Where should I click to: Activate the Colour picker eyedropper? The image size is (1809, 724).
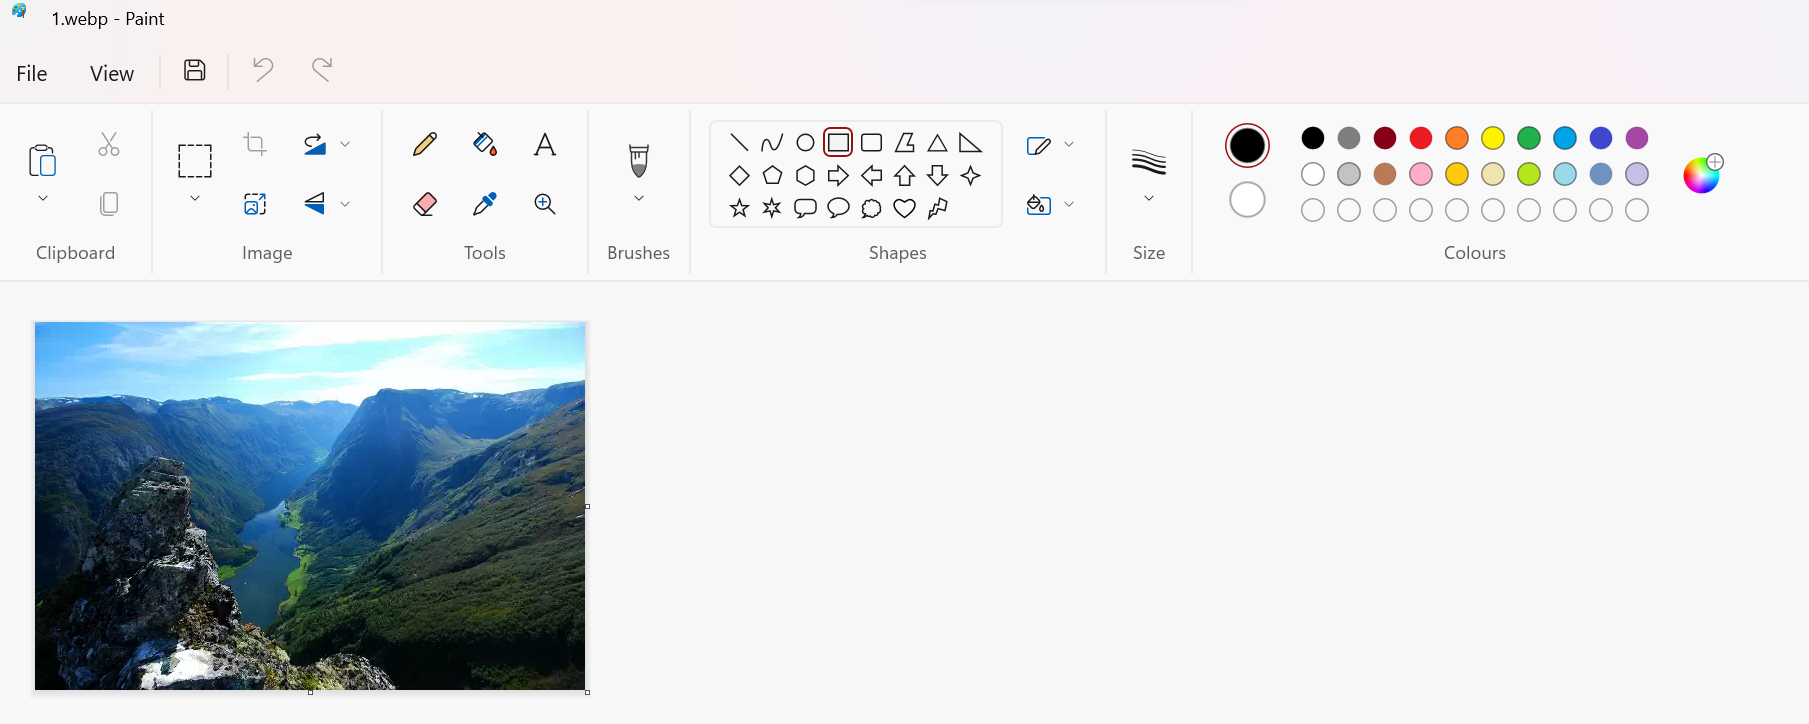coord(485,204)
